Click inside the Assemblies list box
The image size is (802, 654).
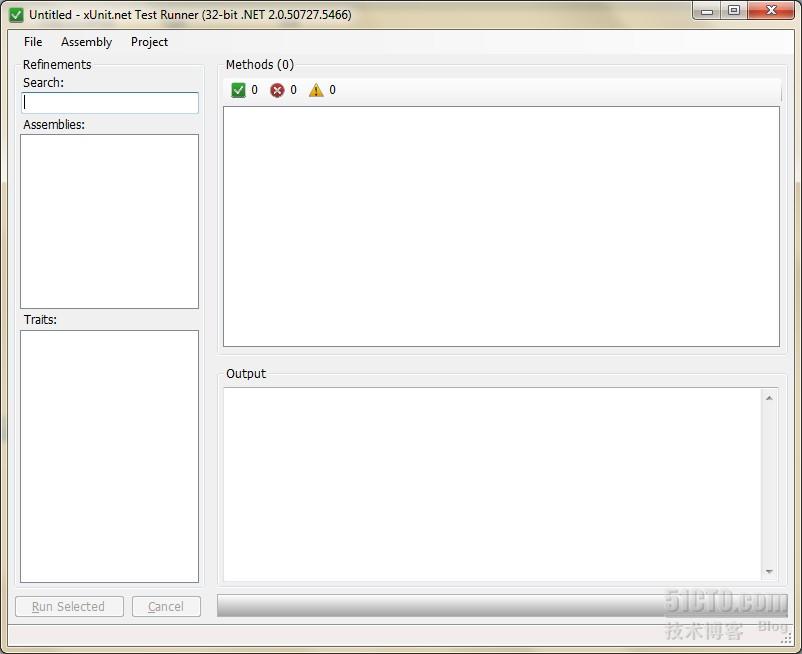click(109, 221)
